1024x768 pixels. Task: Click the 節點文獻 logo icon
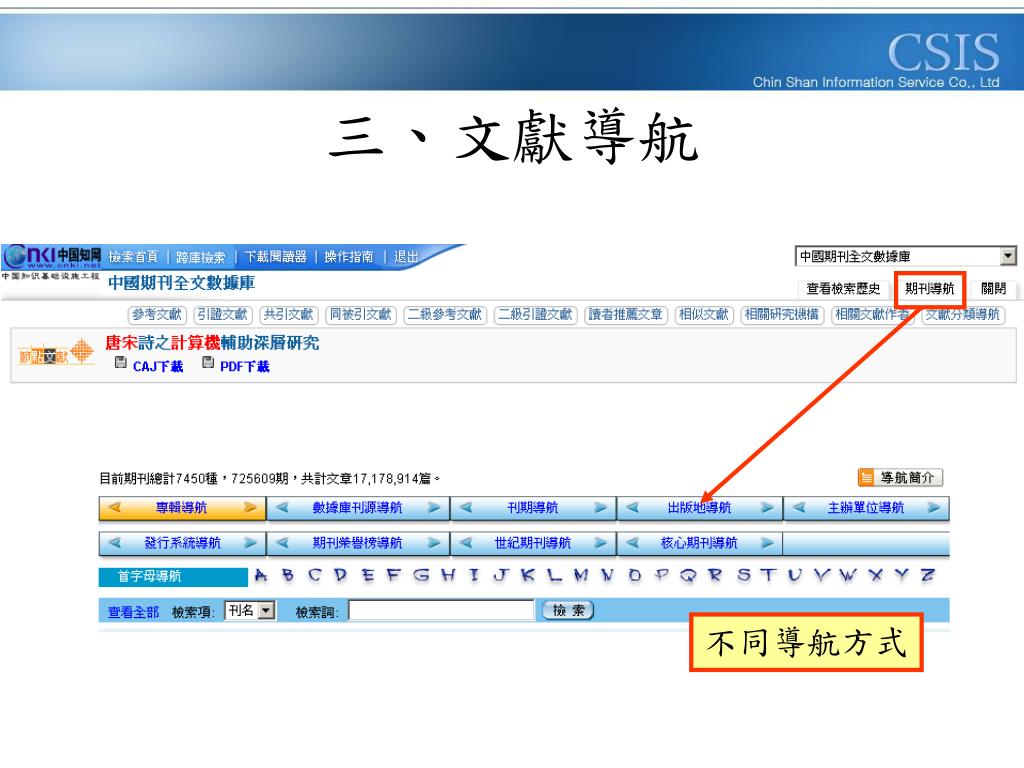[56, 353]
